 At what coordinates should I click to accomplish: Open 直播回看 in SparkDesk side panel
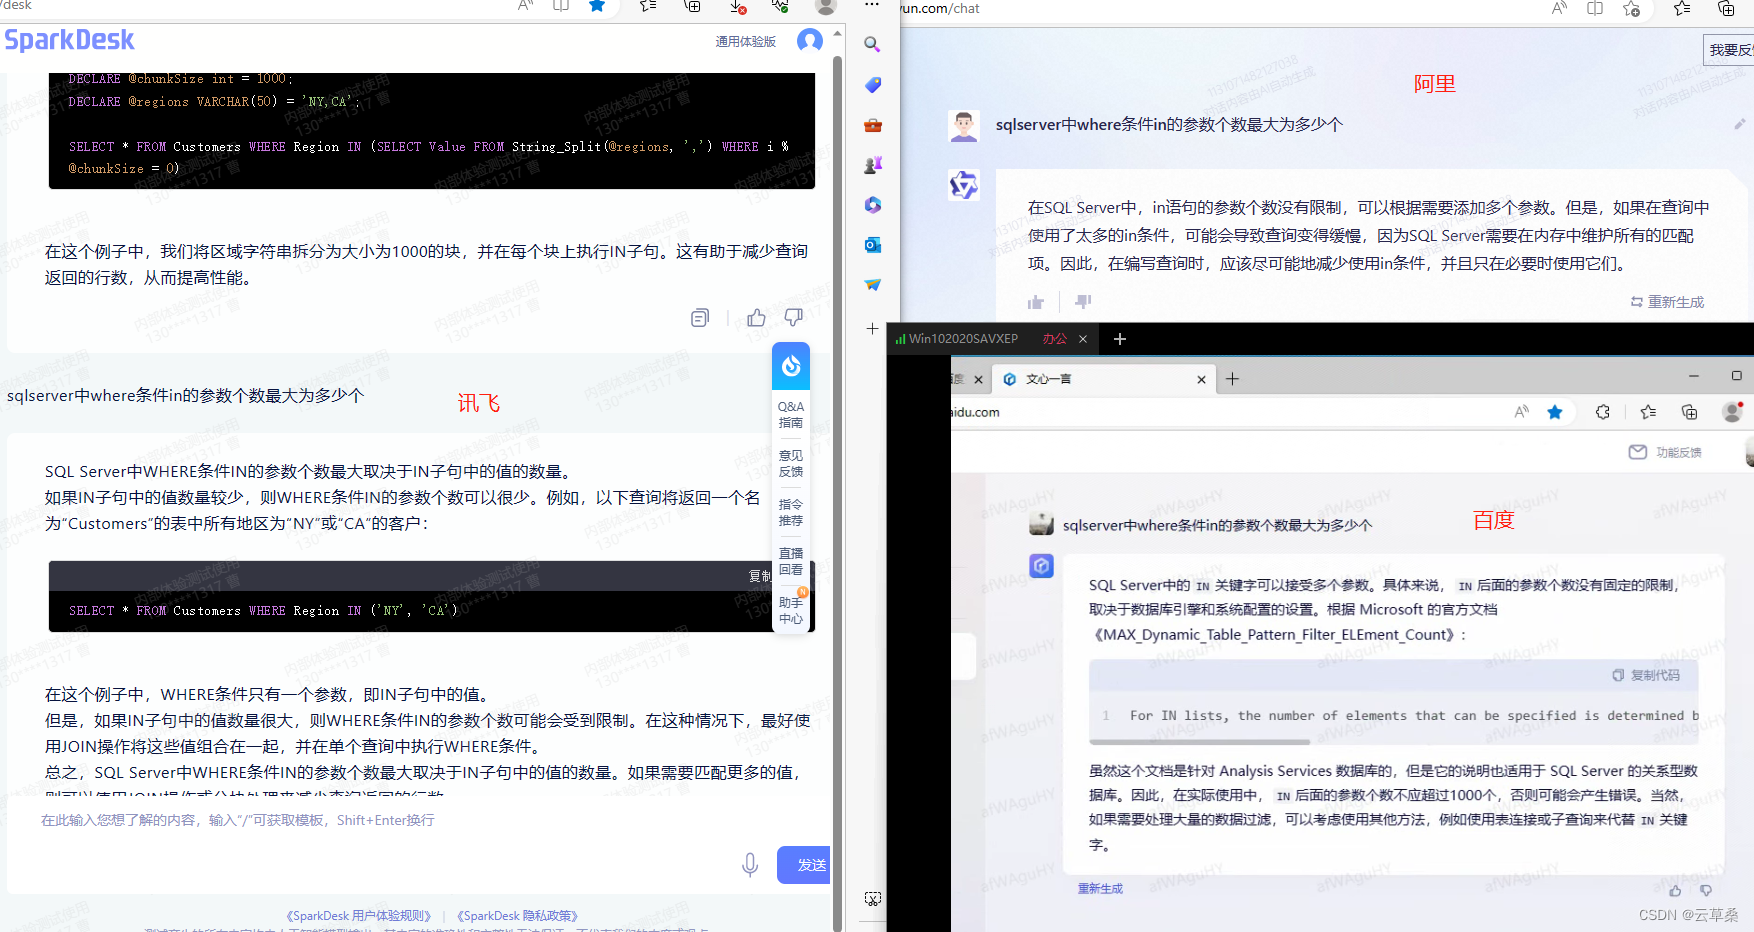click(x=791, y=562)
